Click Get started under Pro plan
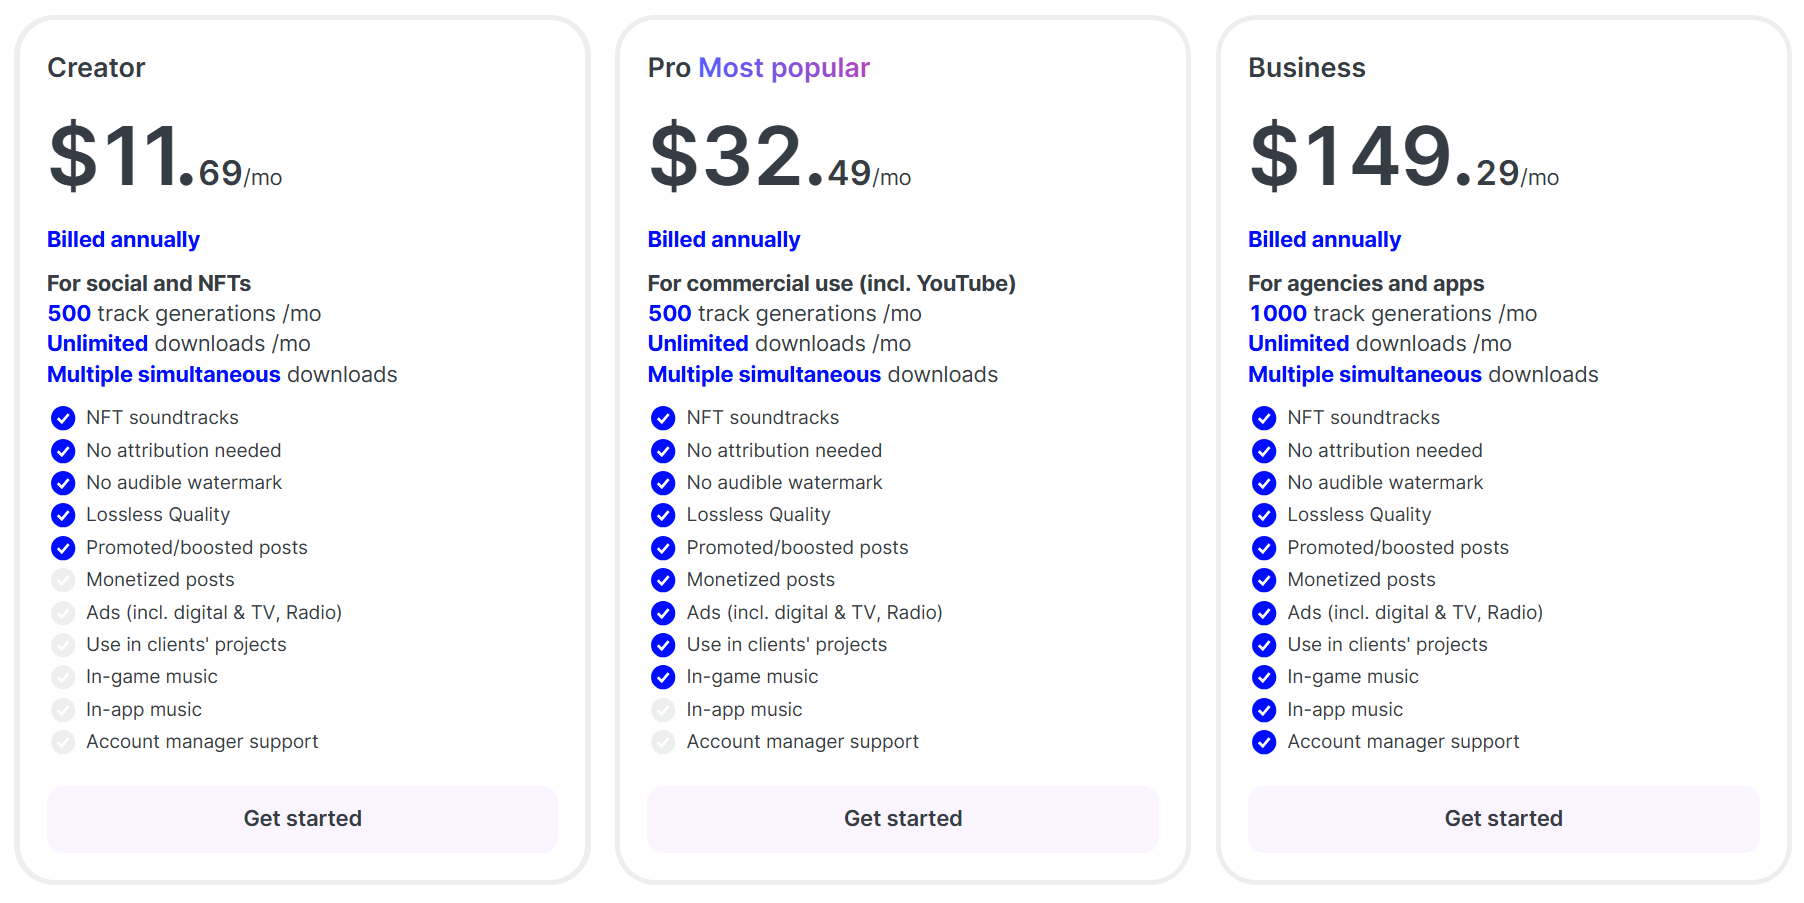 pyautogui.click(x=902, y=818)
